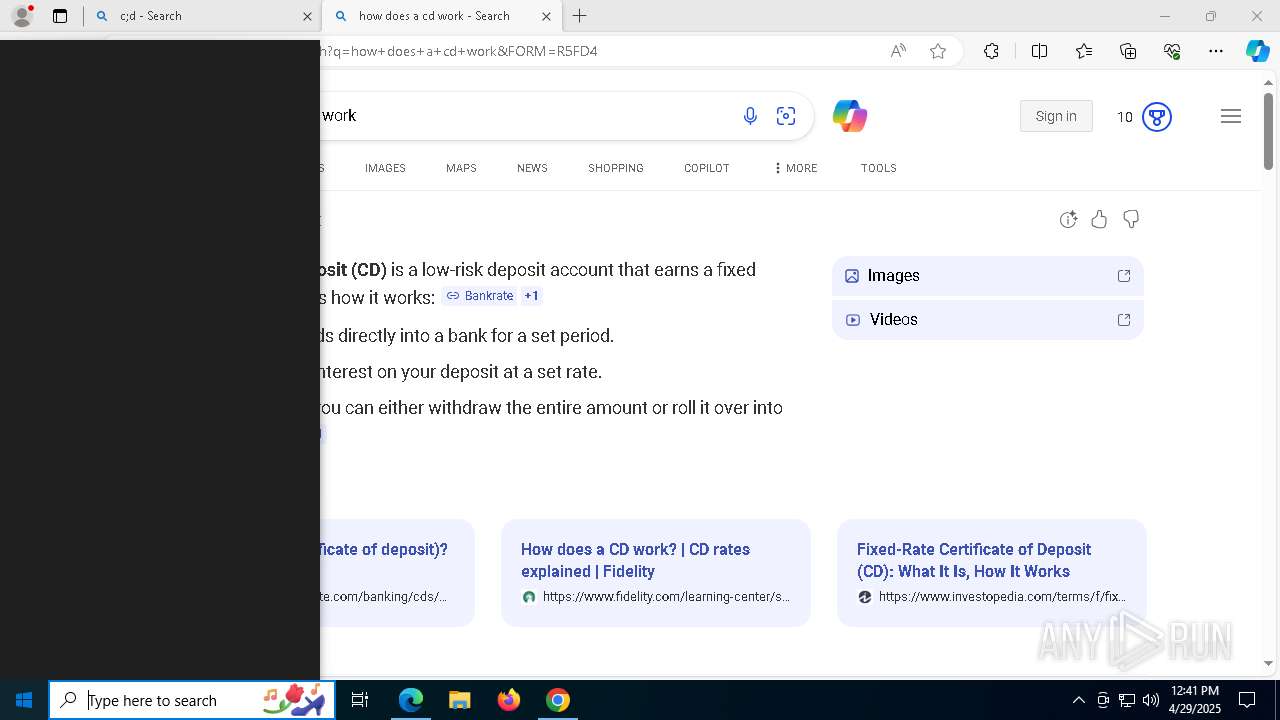Viewport: 1280px width, 720px height.
Task: Launch Firefox from the taskbar
Action: pos(509,700)
